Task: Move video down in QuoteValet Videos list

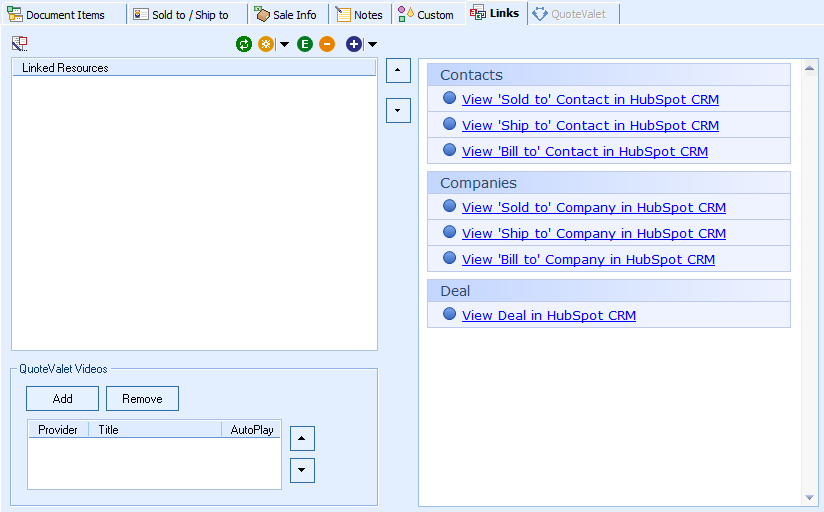Action: tap(302, 470)
